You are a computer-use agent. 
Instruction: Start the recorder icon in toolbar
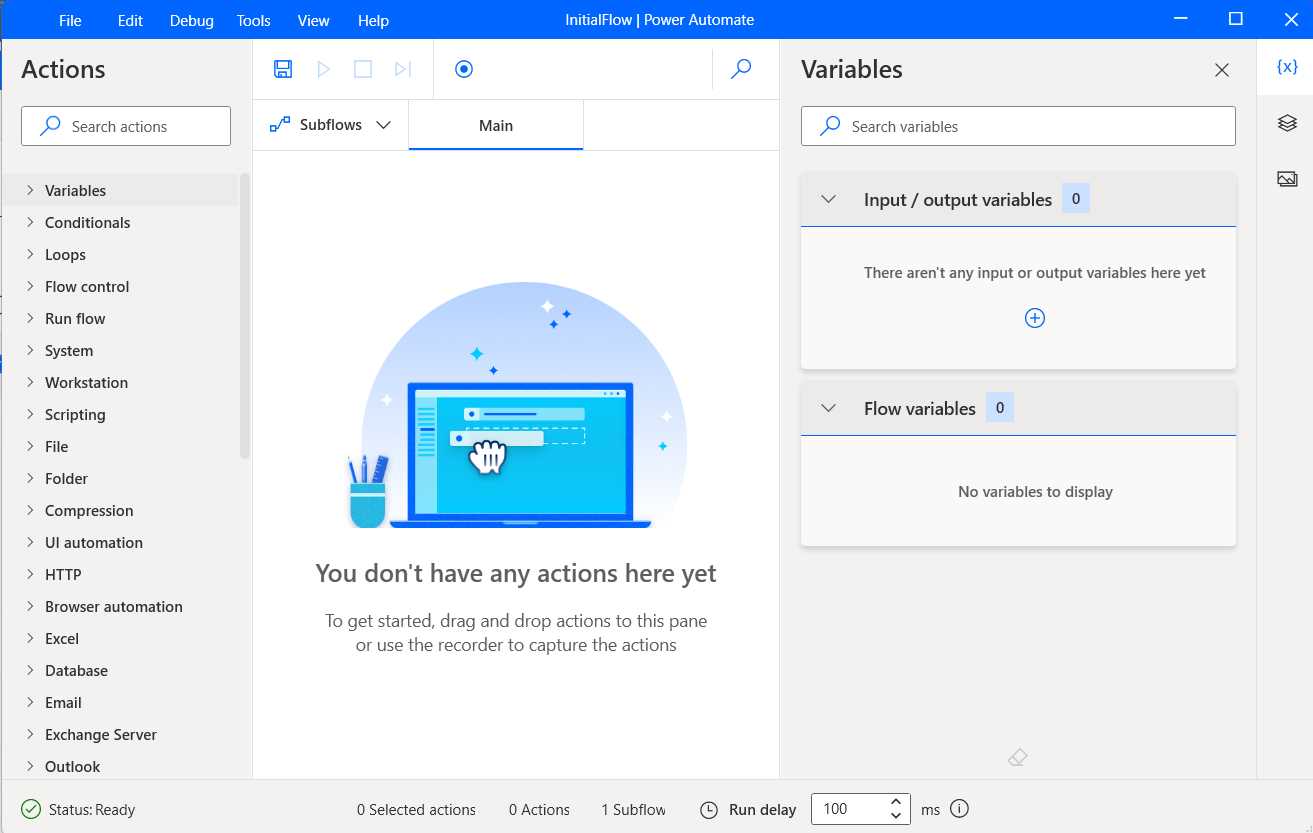coord(463,69)
